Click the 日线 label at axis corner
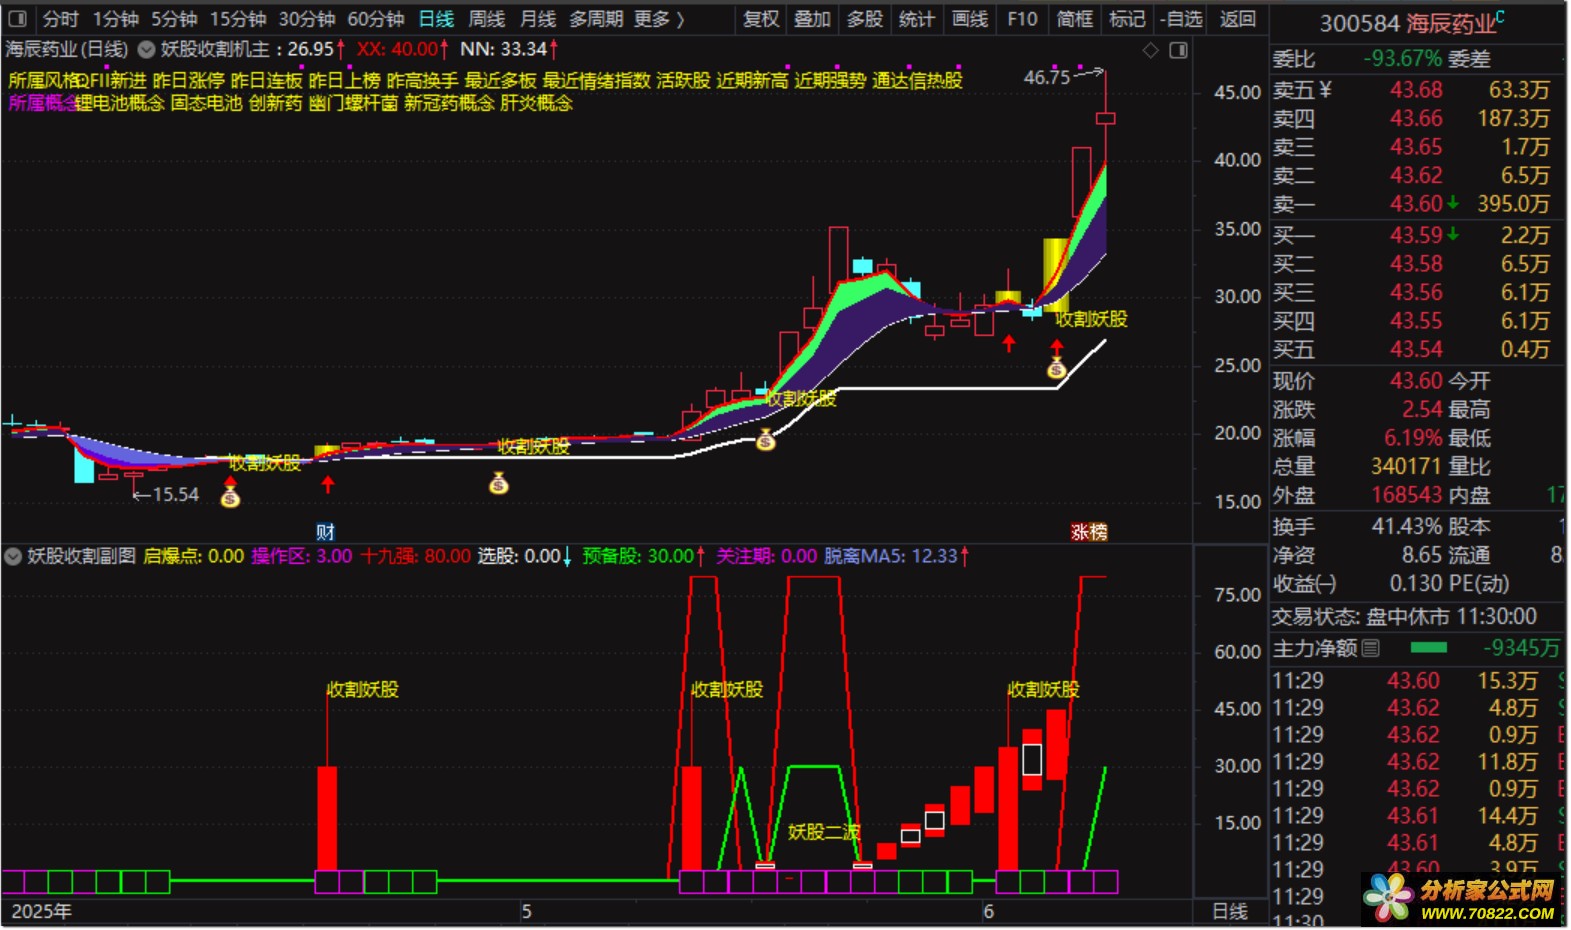This screenshot has height=930, width=1571. click(1230, 912)
